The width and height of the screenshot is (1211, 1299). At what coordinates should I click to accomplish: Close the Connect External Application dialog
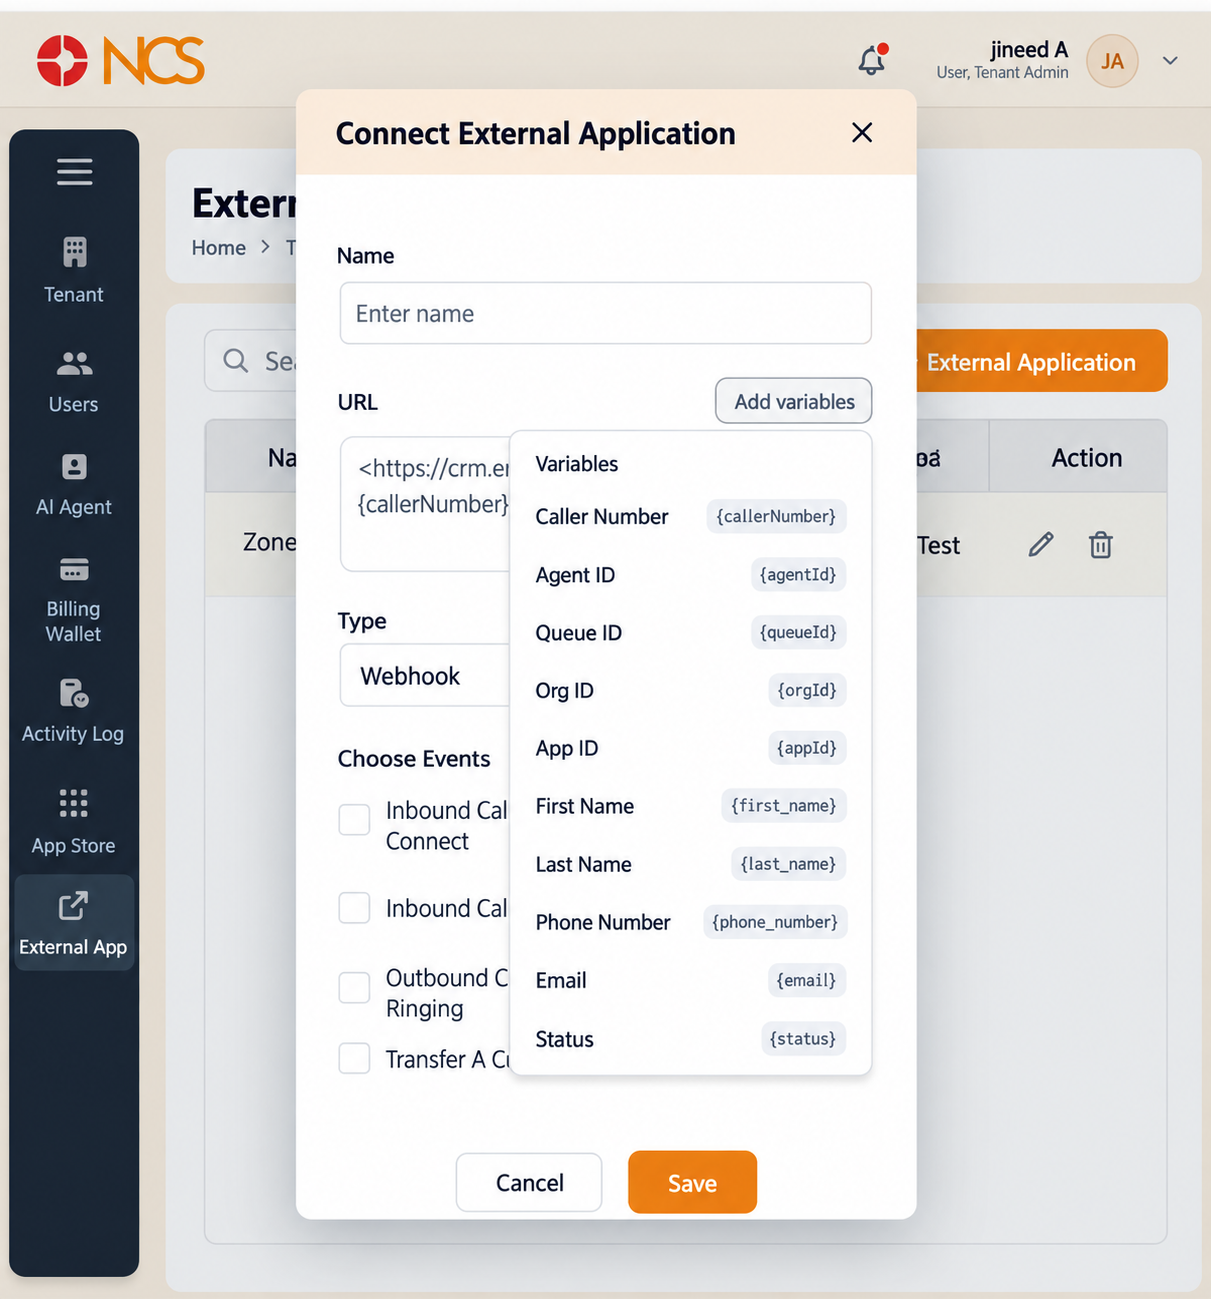[x=862, y=133]
